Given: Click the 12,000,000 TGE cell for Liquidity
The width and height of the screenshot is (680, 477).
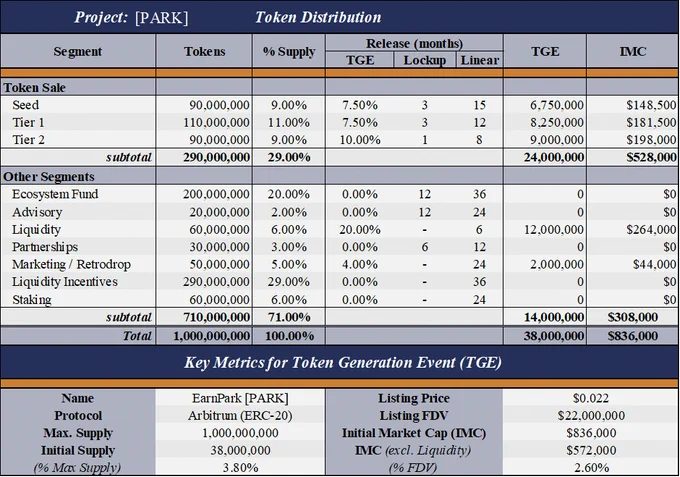Looking at the screenshot, I should [554, 230].
